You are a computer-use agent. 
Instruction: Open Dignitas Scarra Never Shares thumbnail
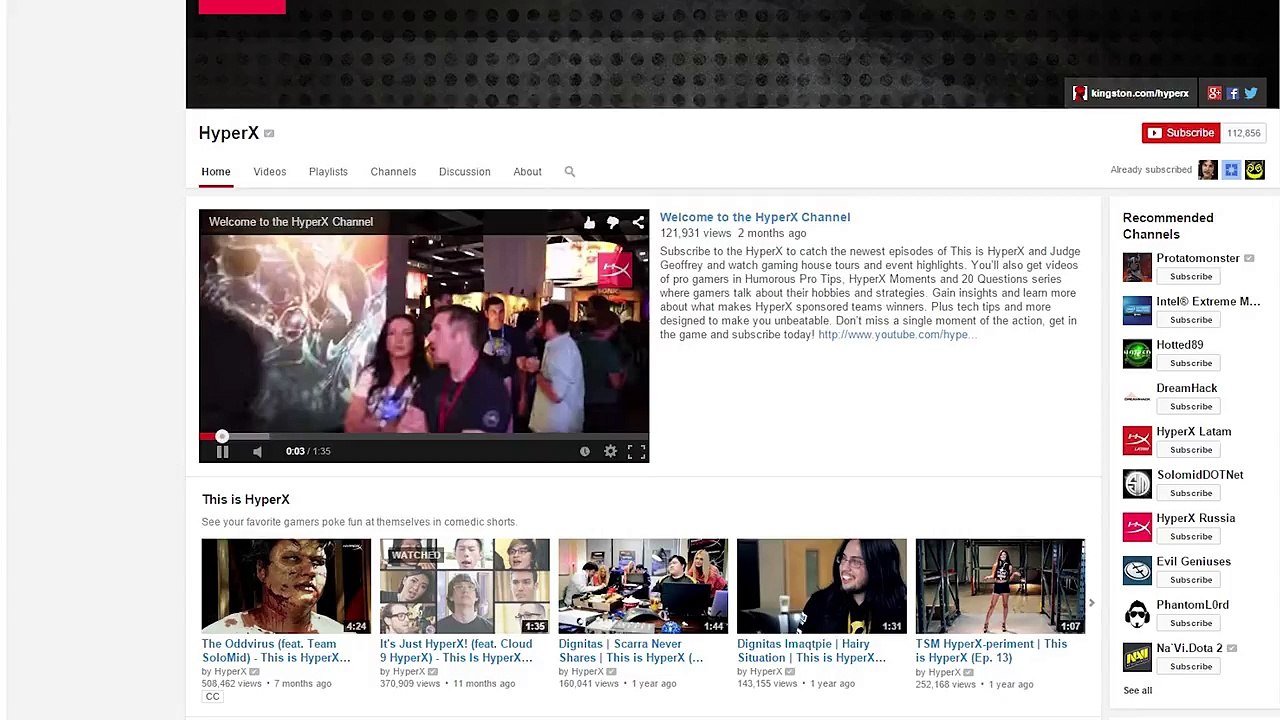[643, 586]
